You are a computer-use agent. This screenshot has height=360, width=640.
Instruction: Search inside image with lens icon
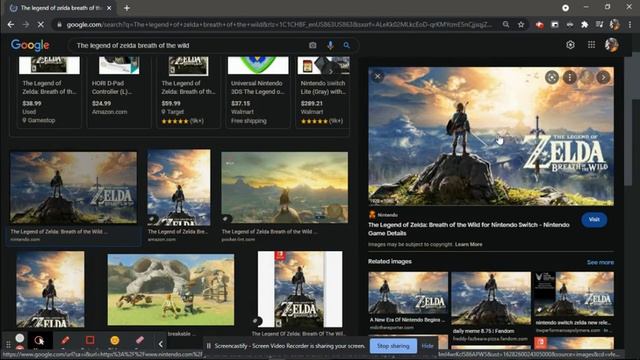click(552, 77)
